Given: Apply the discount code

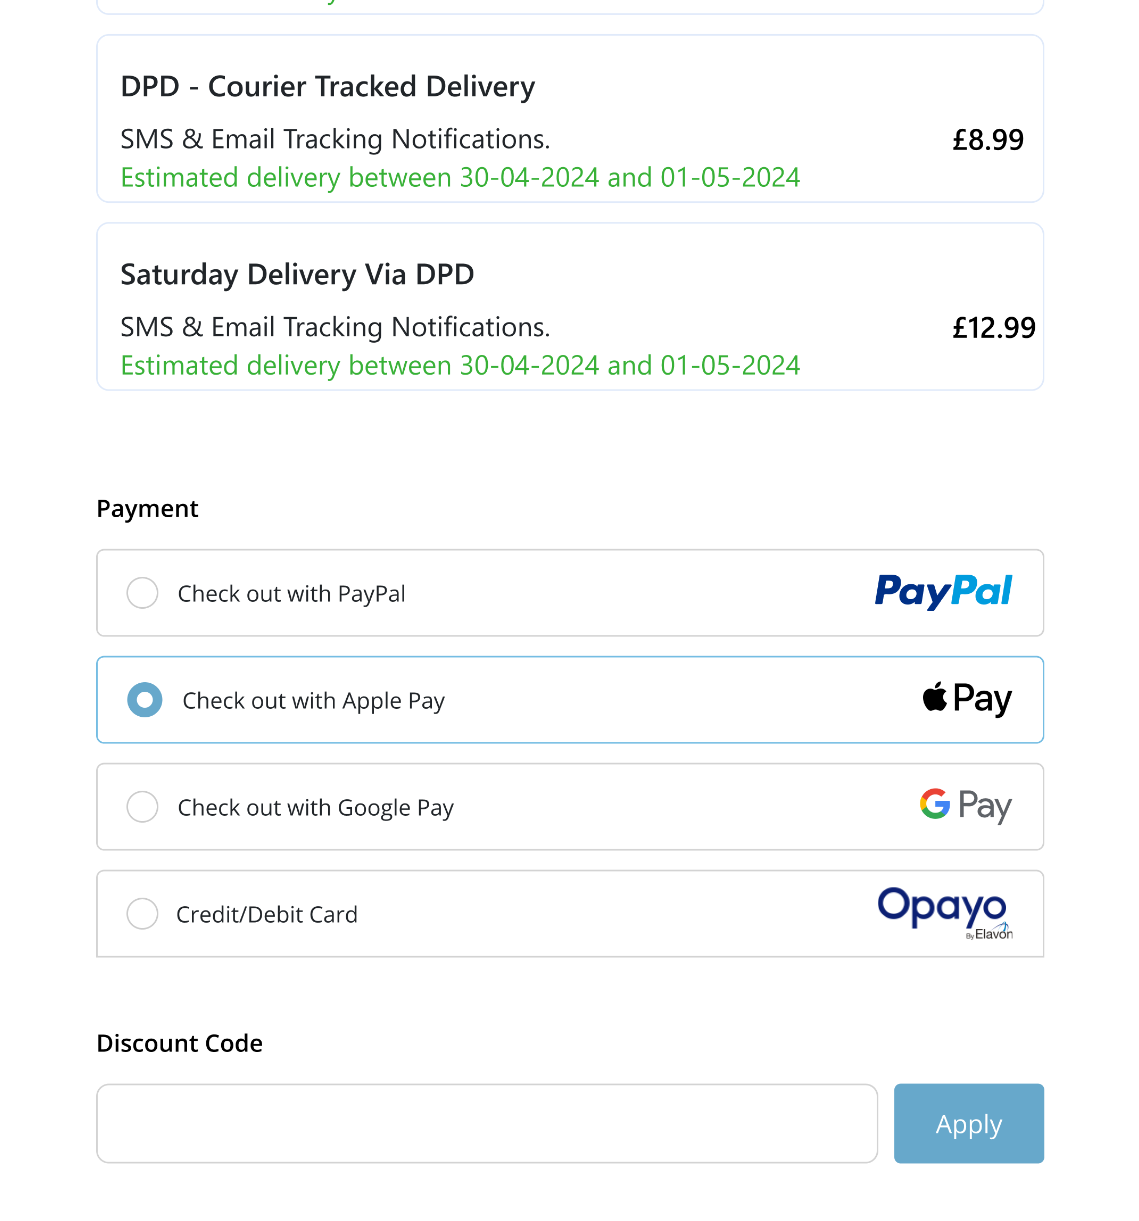Looking at the screenshot, I should (968, 1124).
